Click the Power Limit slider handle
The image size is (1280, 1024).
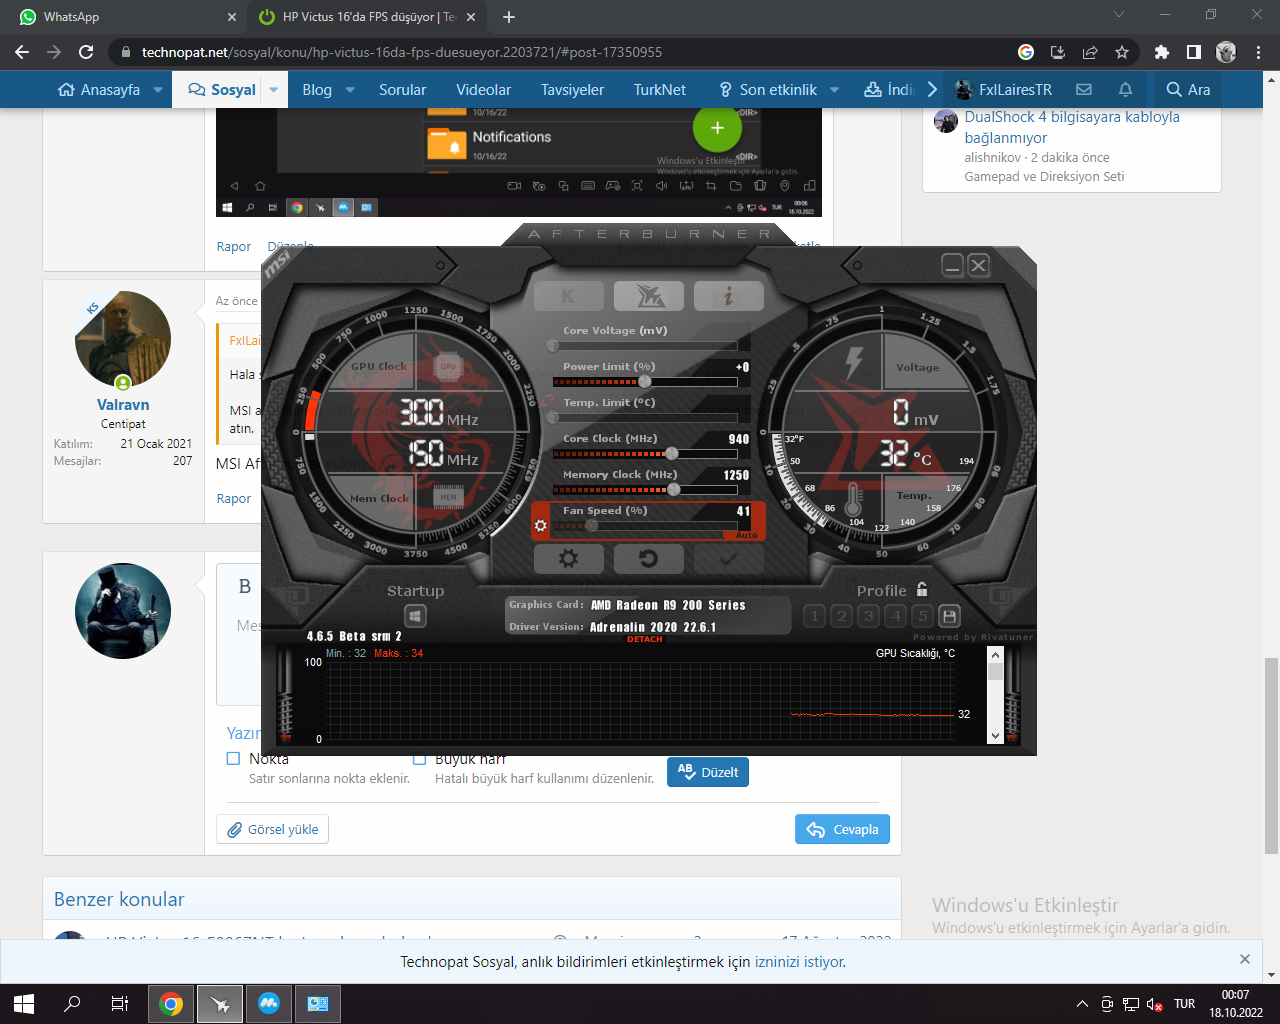coord(645,382)
